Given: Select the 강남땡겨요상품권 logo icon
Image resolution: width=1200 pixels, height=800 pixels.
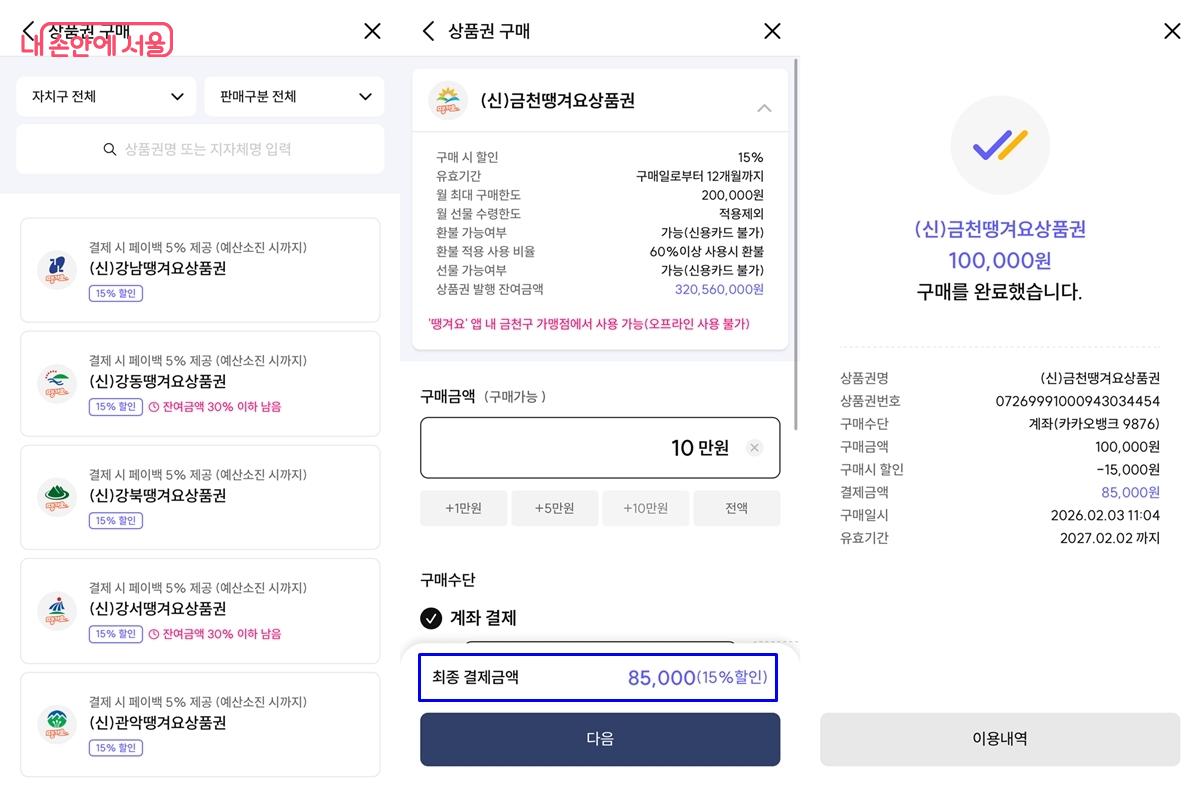Looking at the screenshot, I should point(57,269).
